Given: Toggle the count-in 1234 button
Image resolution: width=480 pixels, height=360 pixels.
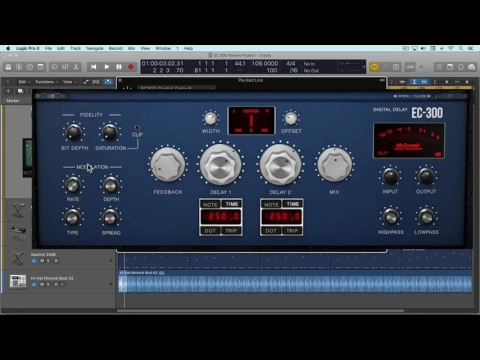Looking at the screenshot, I should point(410,67).
